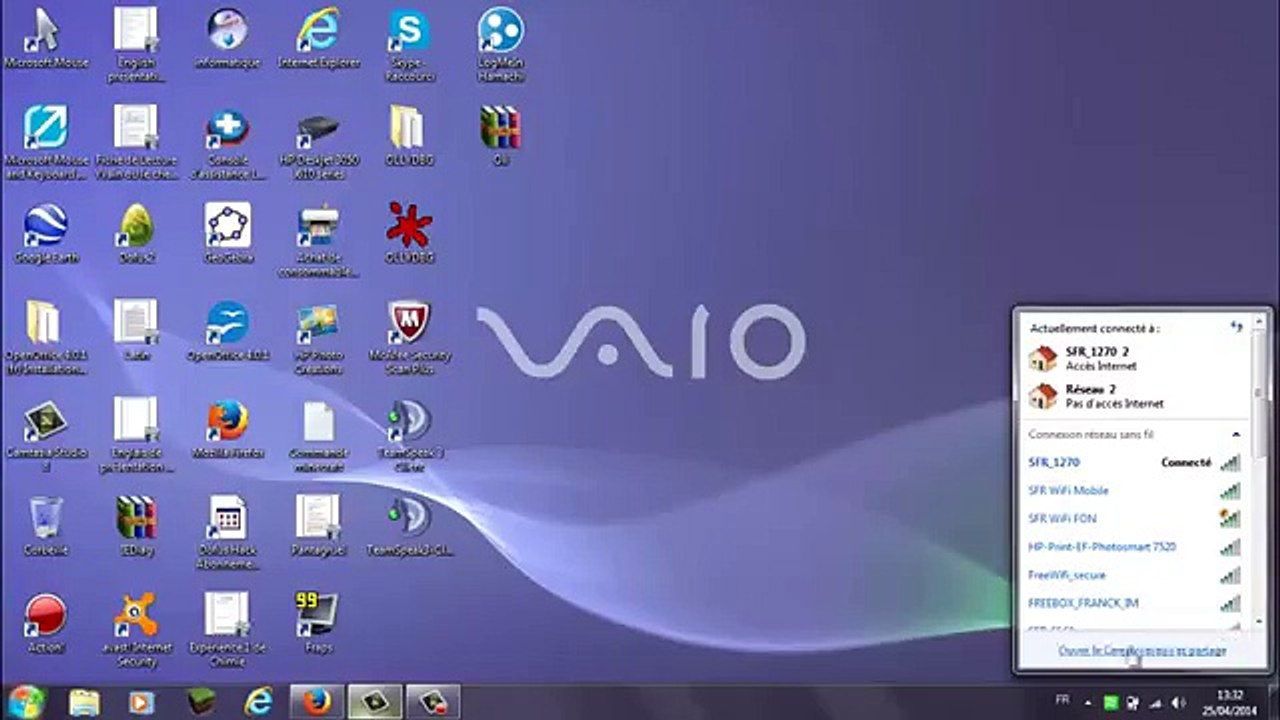1280x720 pixels.
Task: Select the SFR_1270 connected network
Action: (x=1134, y=463)
